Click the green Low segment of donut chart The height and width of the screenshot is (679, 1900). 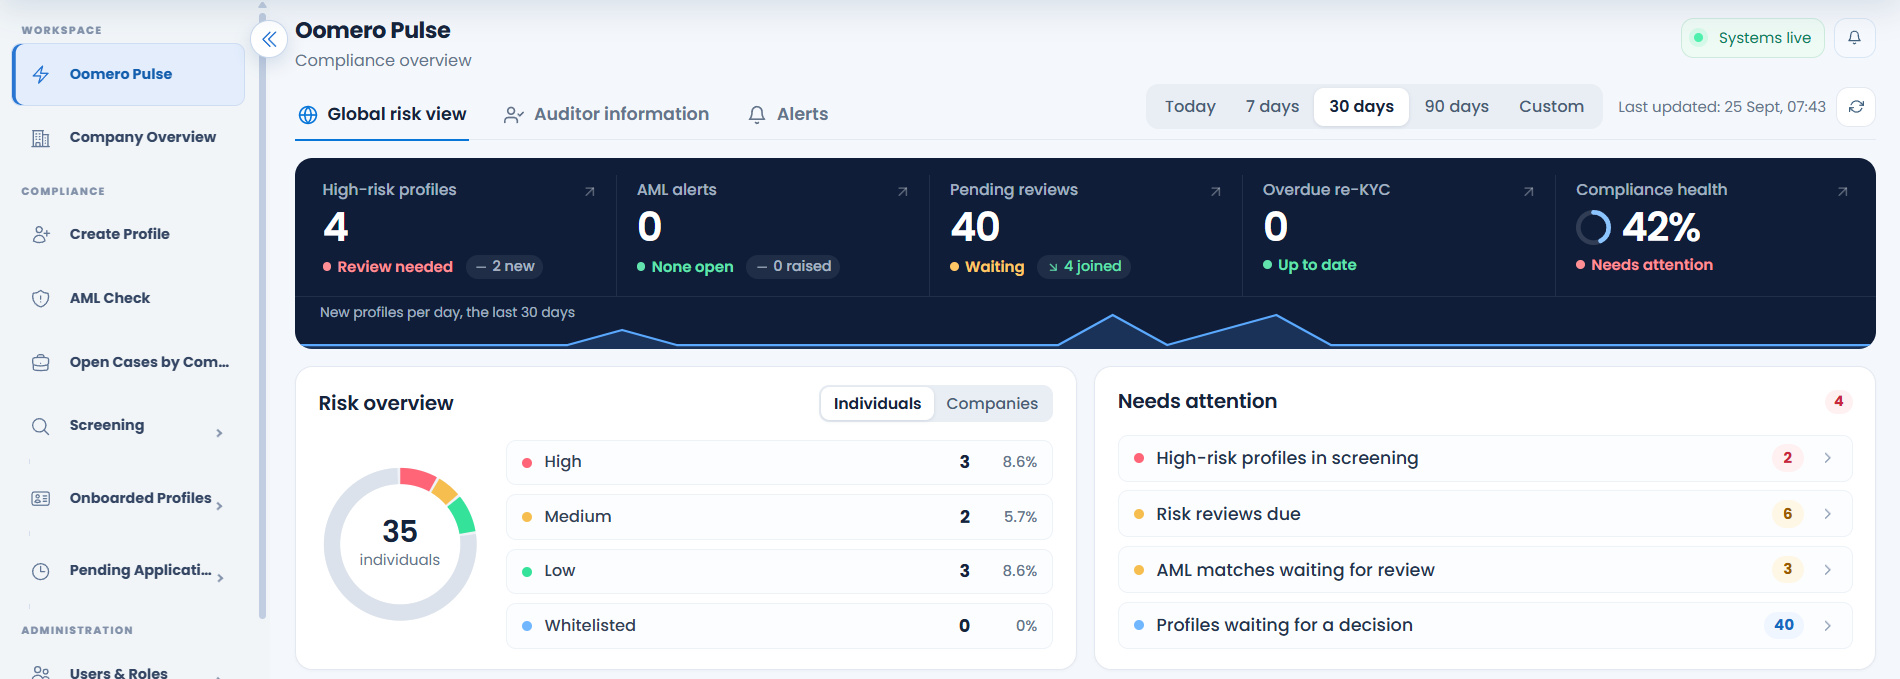pyautogui.click(x=462, y=516)
